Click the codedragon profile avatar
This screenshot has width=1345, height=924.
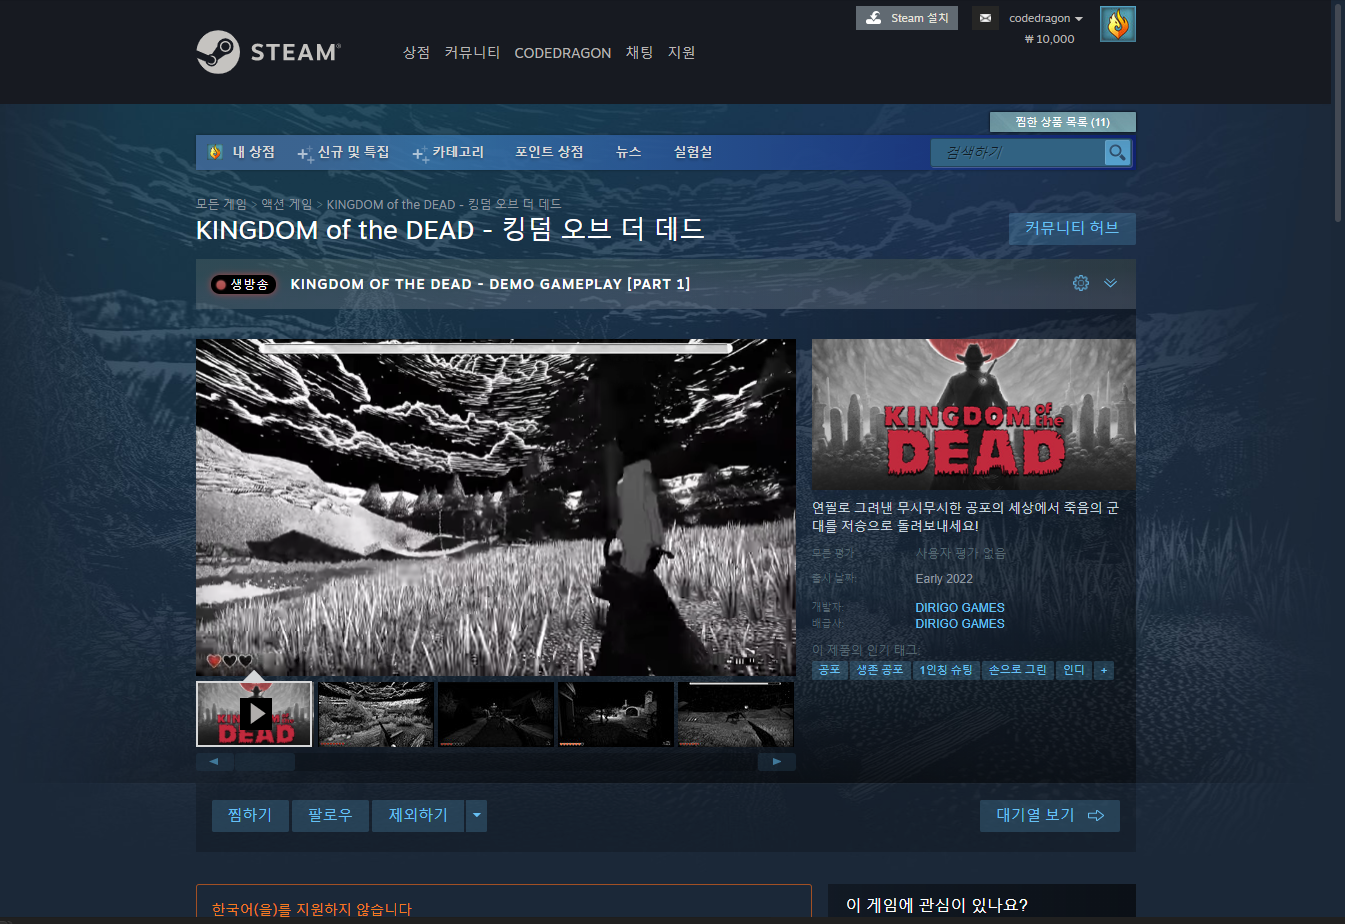pyautogui.click(x=1117, y=24)
